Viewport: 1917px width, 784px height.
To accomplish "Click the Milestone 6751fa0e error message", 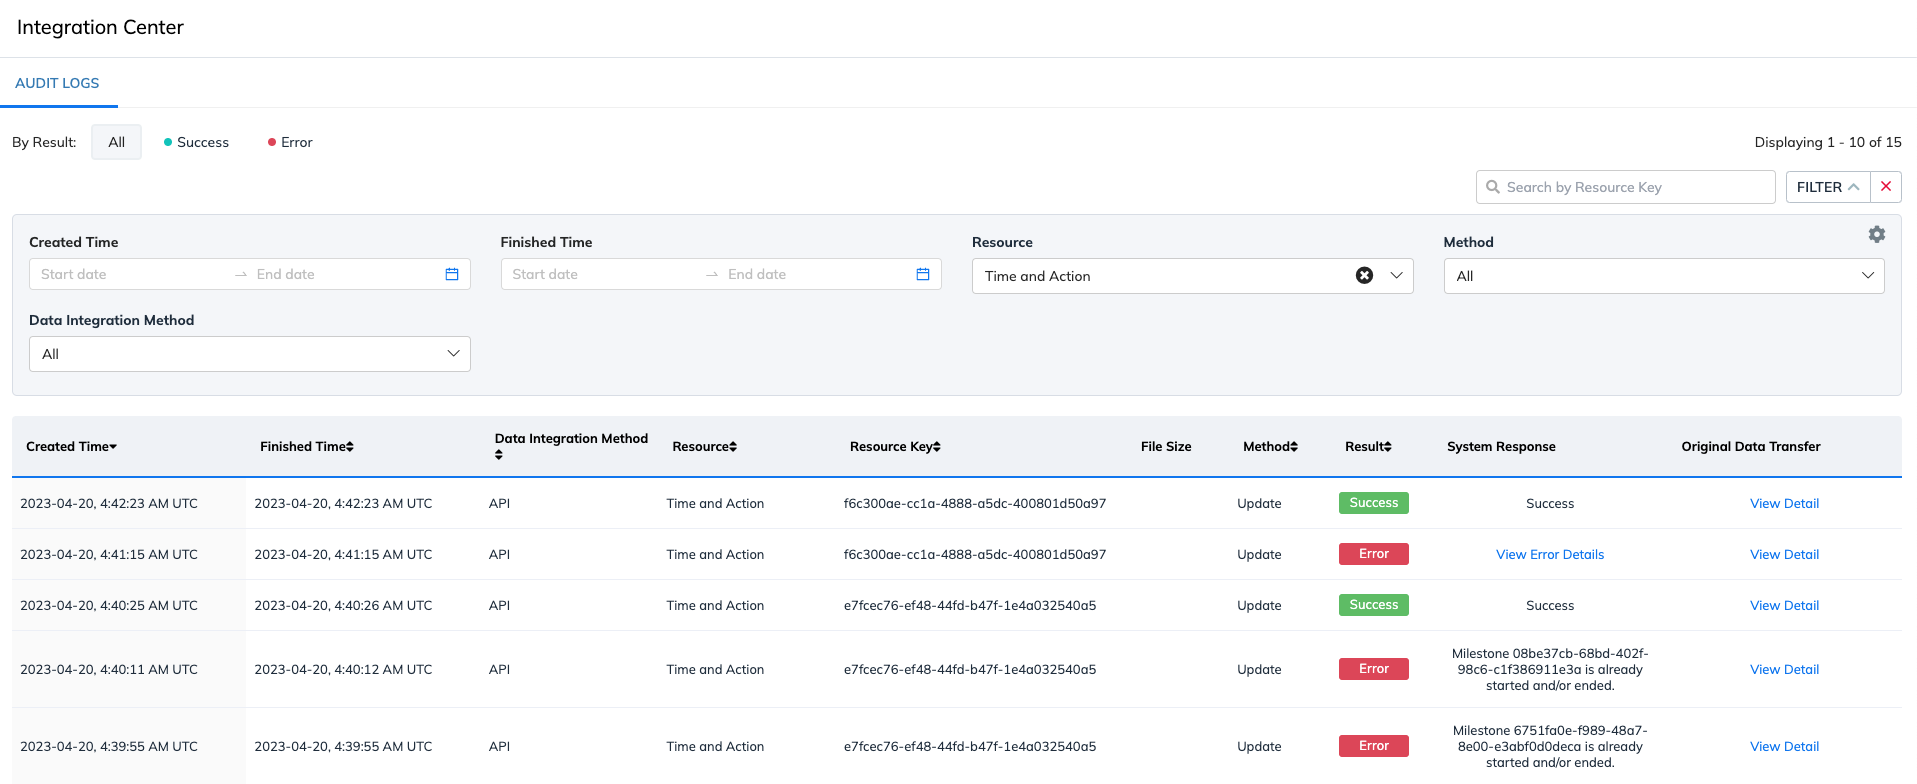I will click(x=1550, y=746).
